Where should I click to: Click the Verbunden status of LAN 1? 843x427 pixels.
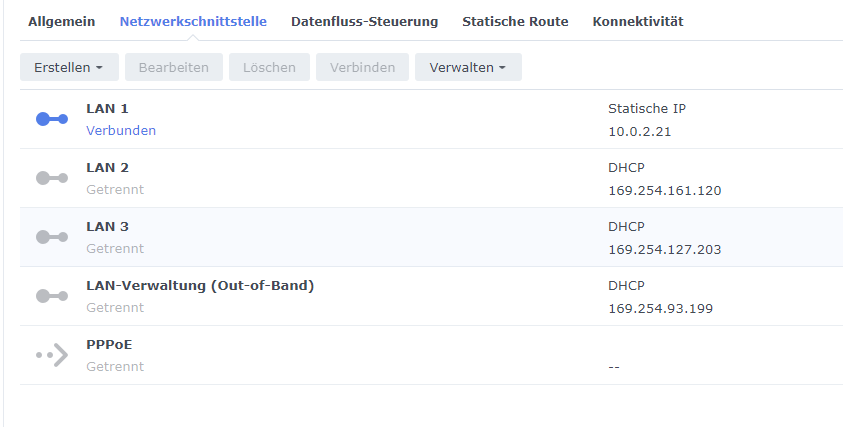(x=121, y=130)
